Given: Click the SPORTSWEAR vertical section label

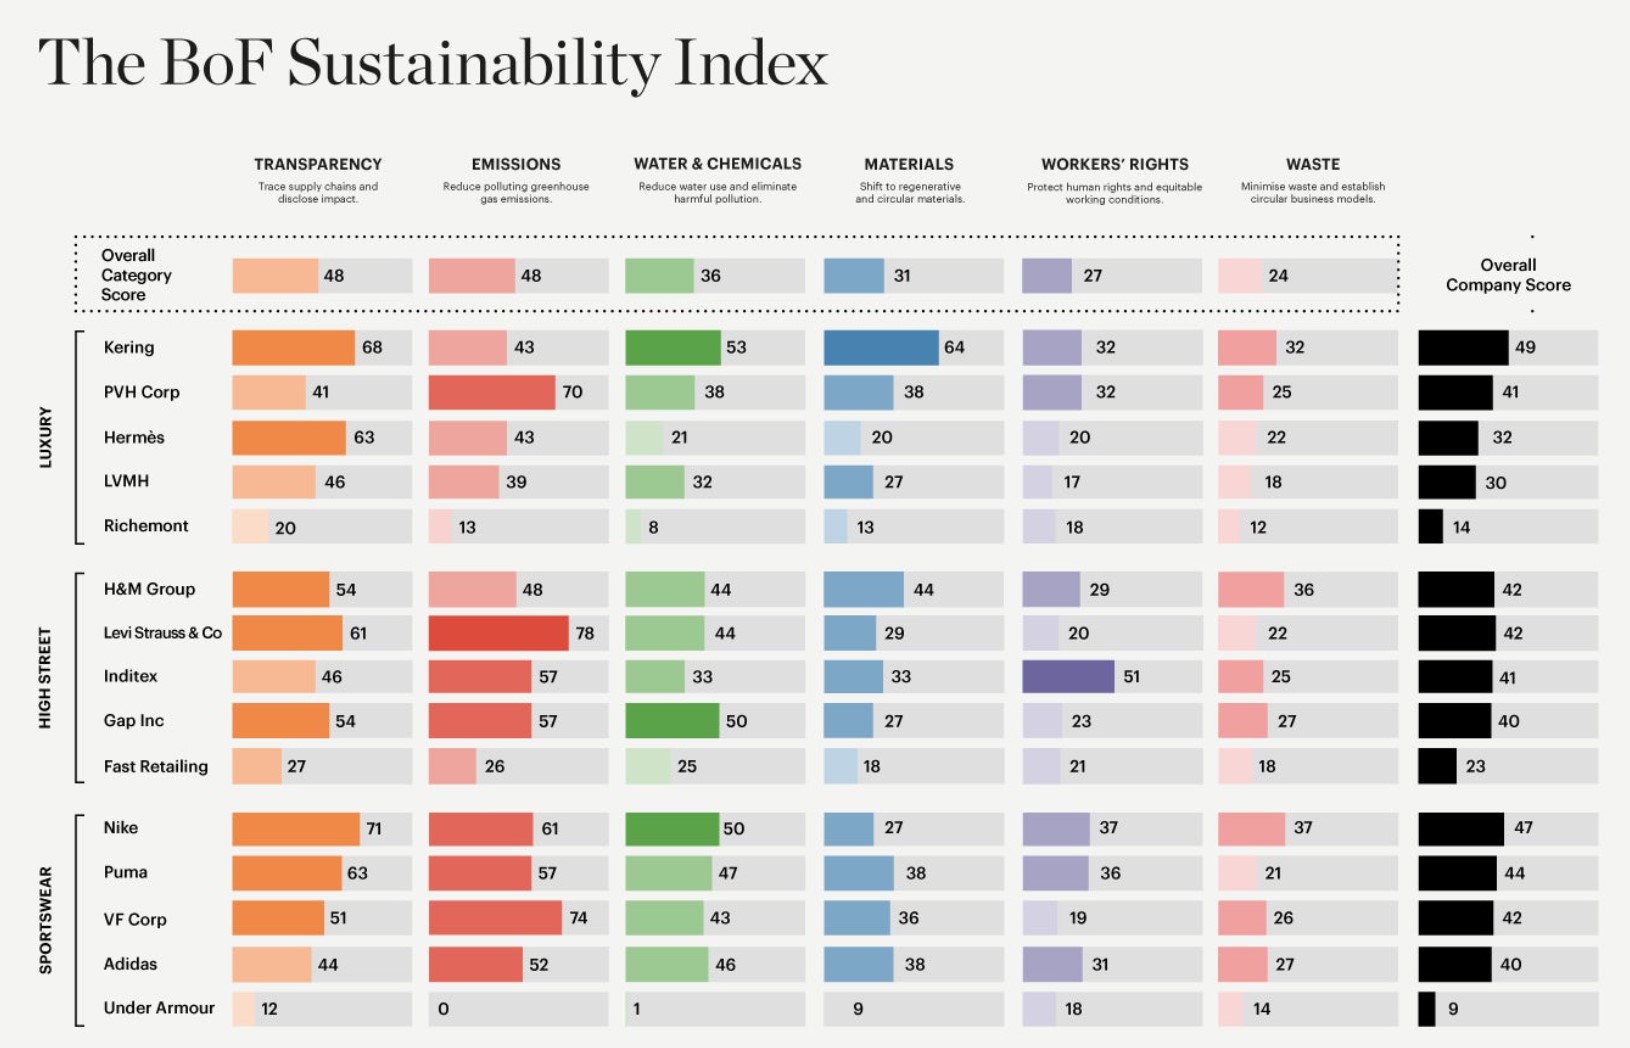Looking at the screenshot, I should point(45,919).
